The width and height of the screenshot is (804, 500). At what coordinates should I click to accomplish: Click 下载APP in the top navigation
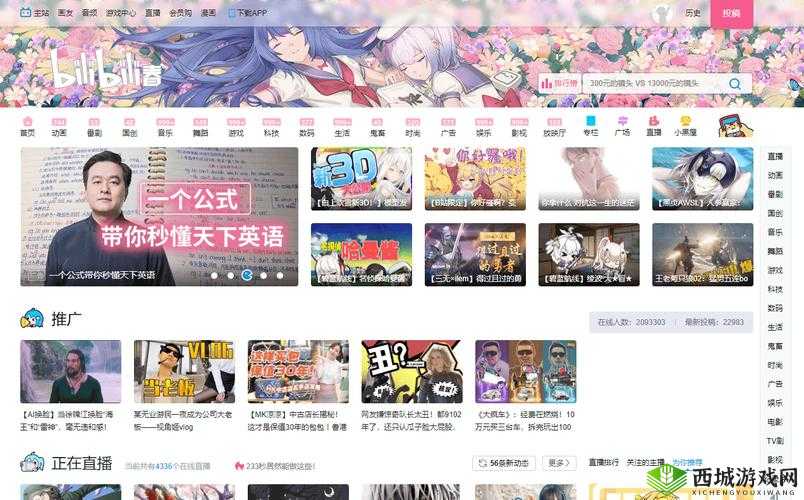point(248,12)
